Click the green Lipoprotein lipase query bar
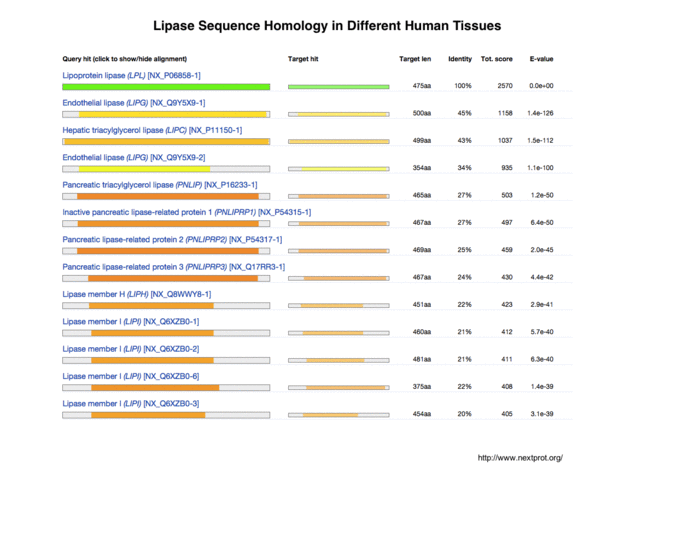 click(x=166, y=87)
